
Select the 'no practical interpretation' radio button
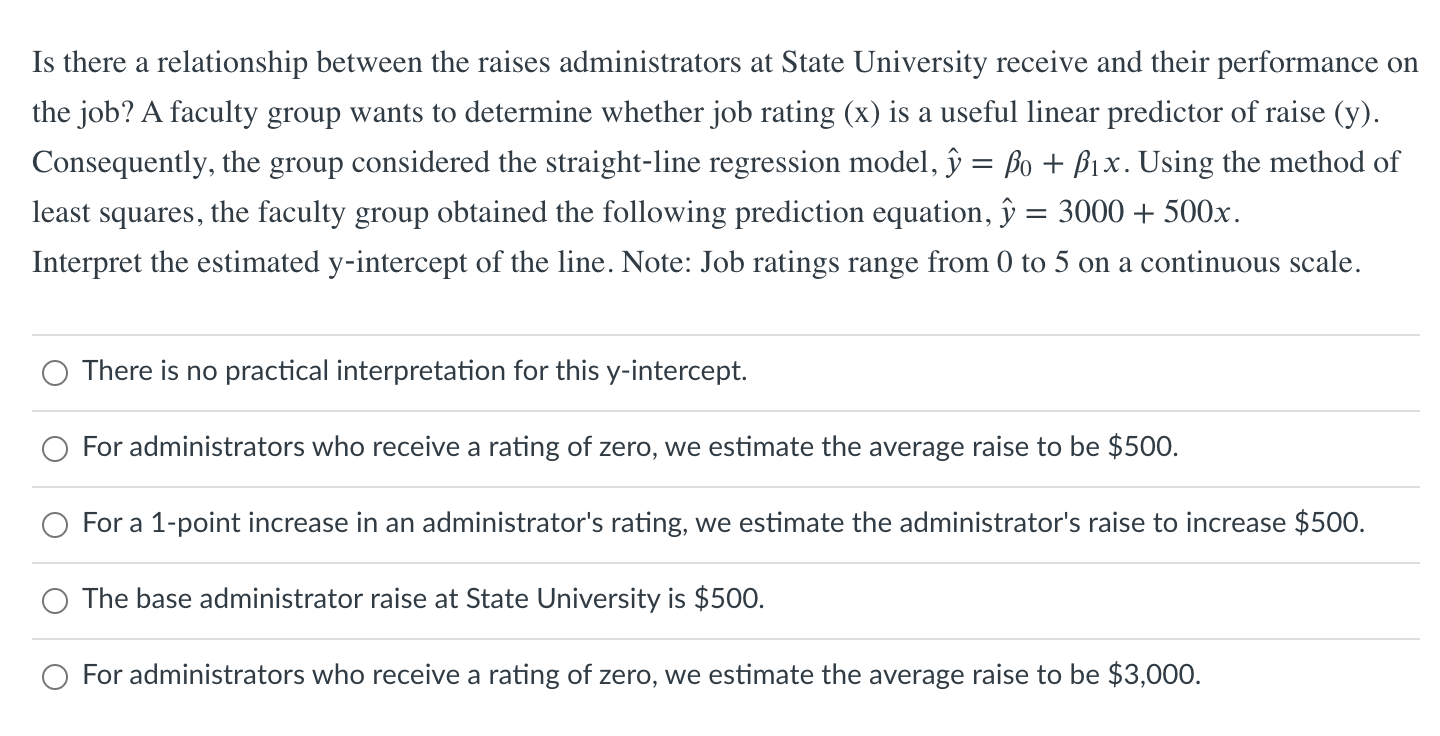point(55,373)
